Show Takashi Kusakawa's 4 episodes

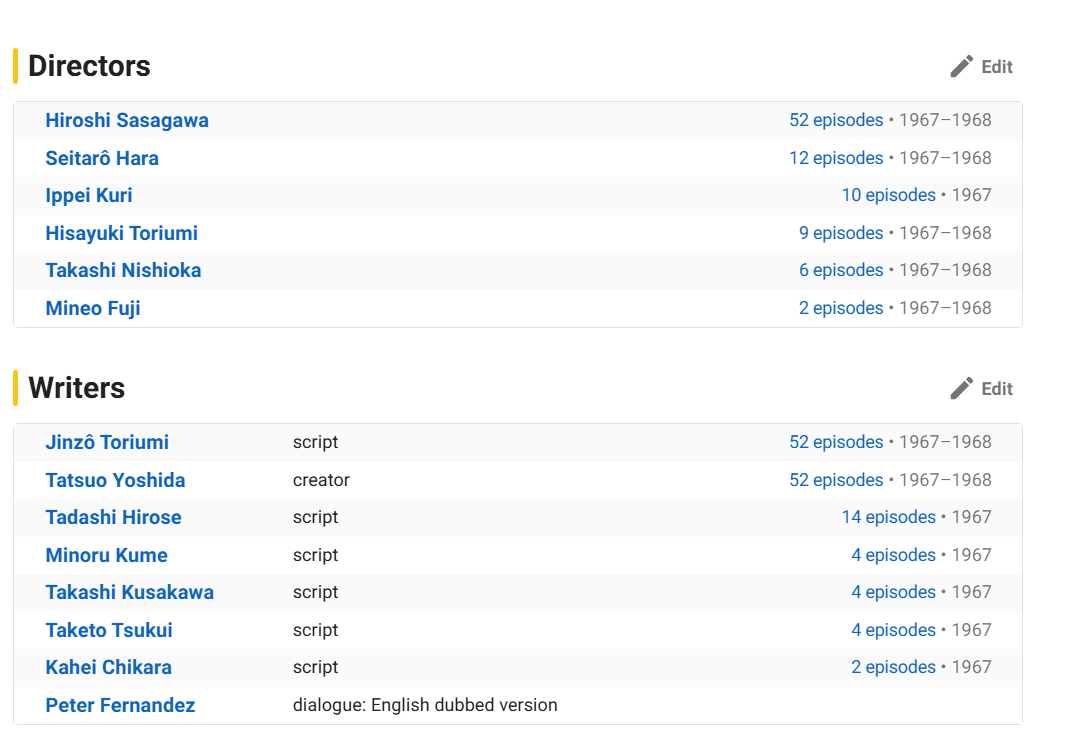pos(894,592)
